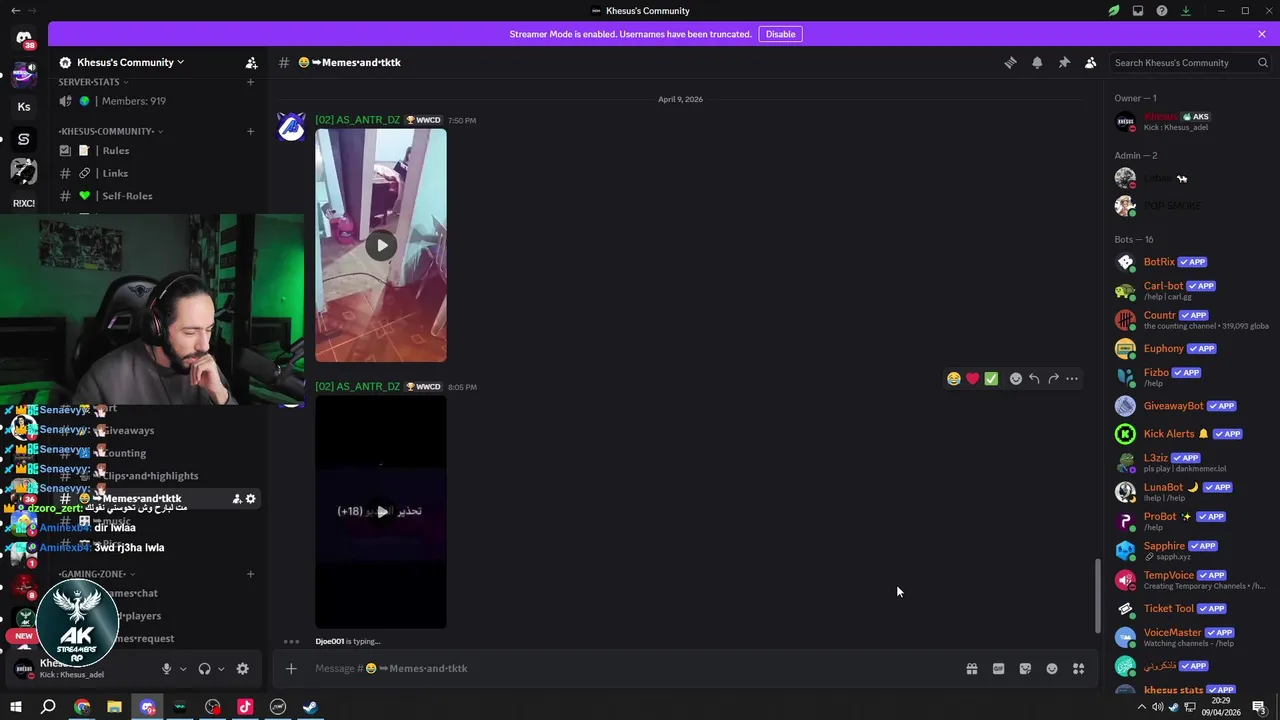This screenshot has width=1280, height=720.
Task: Open the RIXC! server icon
Action: pyautogui.click(x=24, y=203)
